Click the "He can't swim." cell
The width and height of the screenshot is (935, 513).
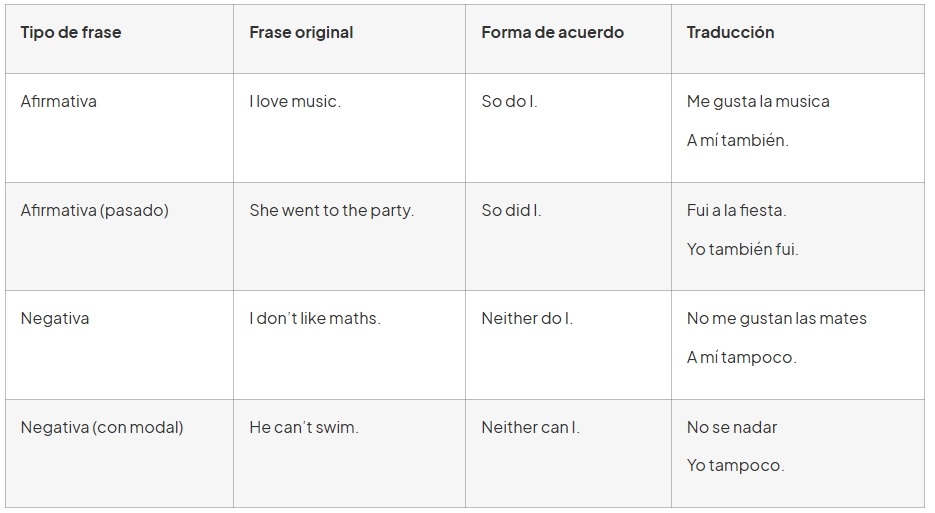click(x=304, y=427)
